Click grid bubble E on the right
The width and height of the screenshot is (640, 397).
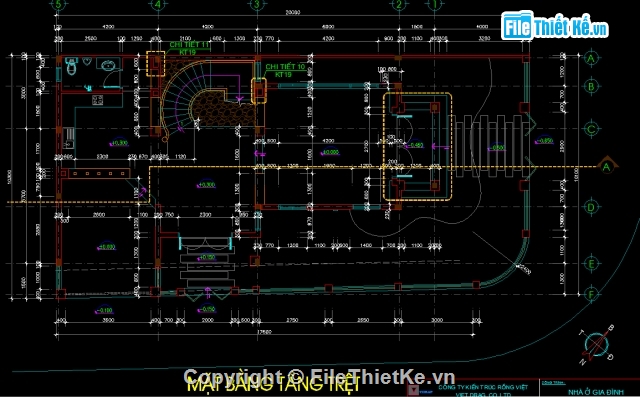pyautogui.click(x=591, y=264)
